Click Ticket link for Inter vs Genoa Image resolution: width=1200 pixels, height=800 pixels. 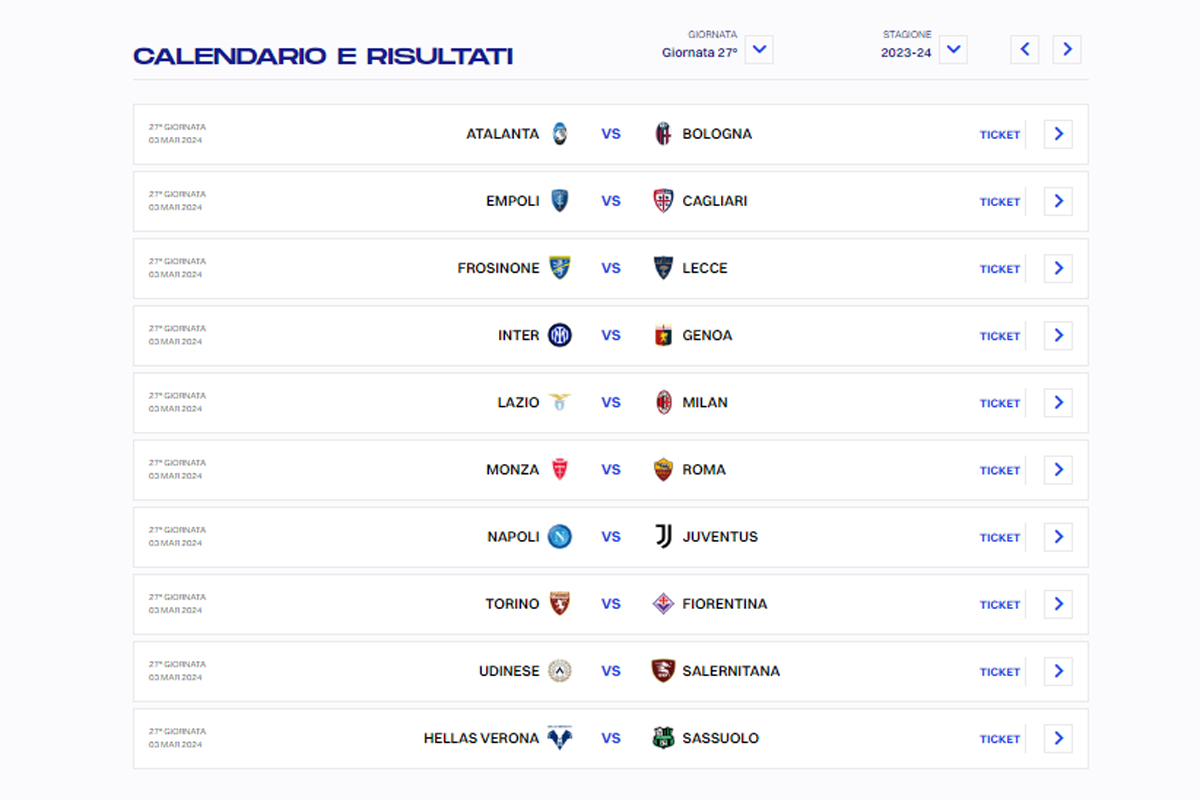coord(999,336)
